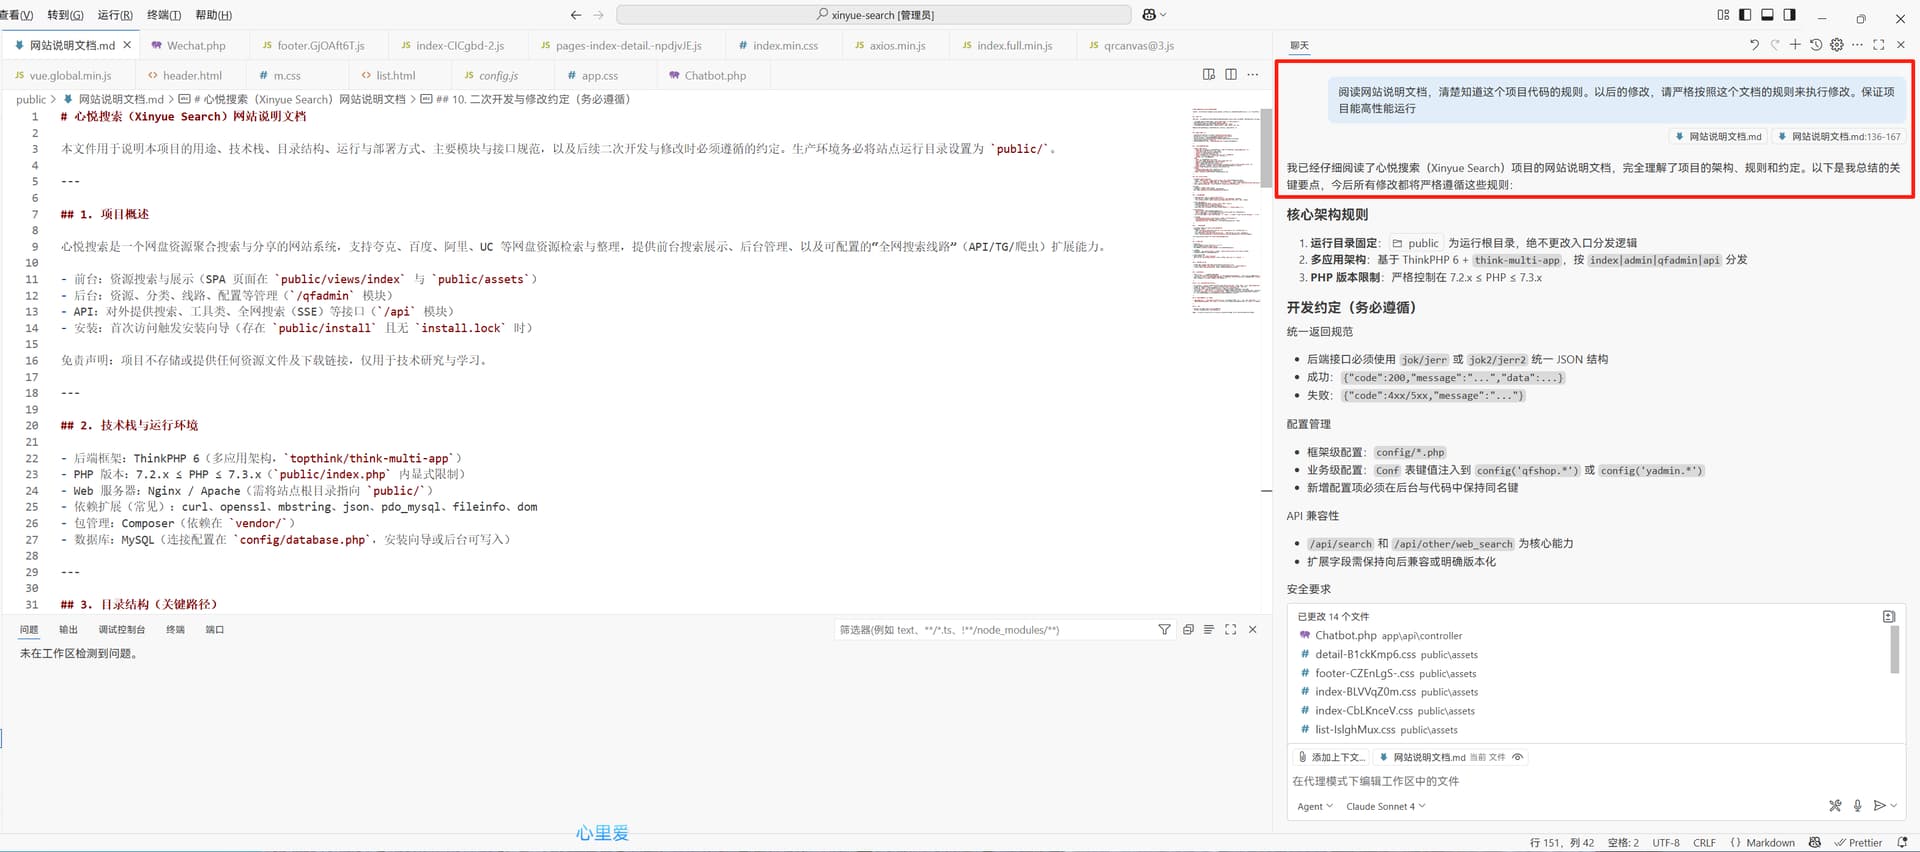Open send button dropdown chevron
Image resolution: width=1920 pixels, height=852 pixels.
[x=1894, y=806]
